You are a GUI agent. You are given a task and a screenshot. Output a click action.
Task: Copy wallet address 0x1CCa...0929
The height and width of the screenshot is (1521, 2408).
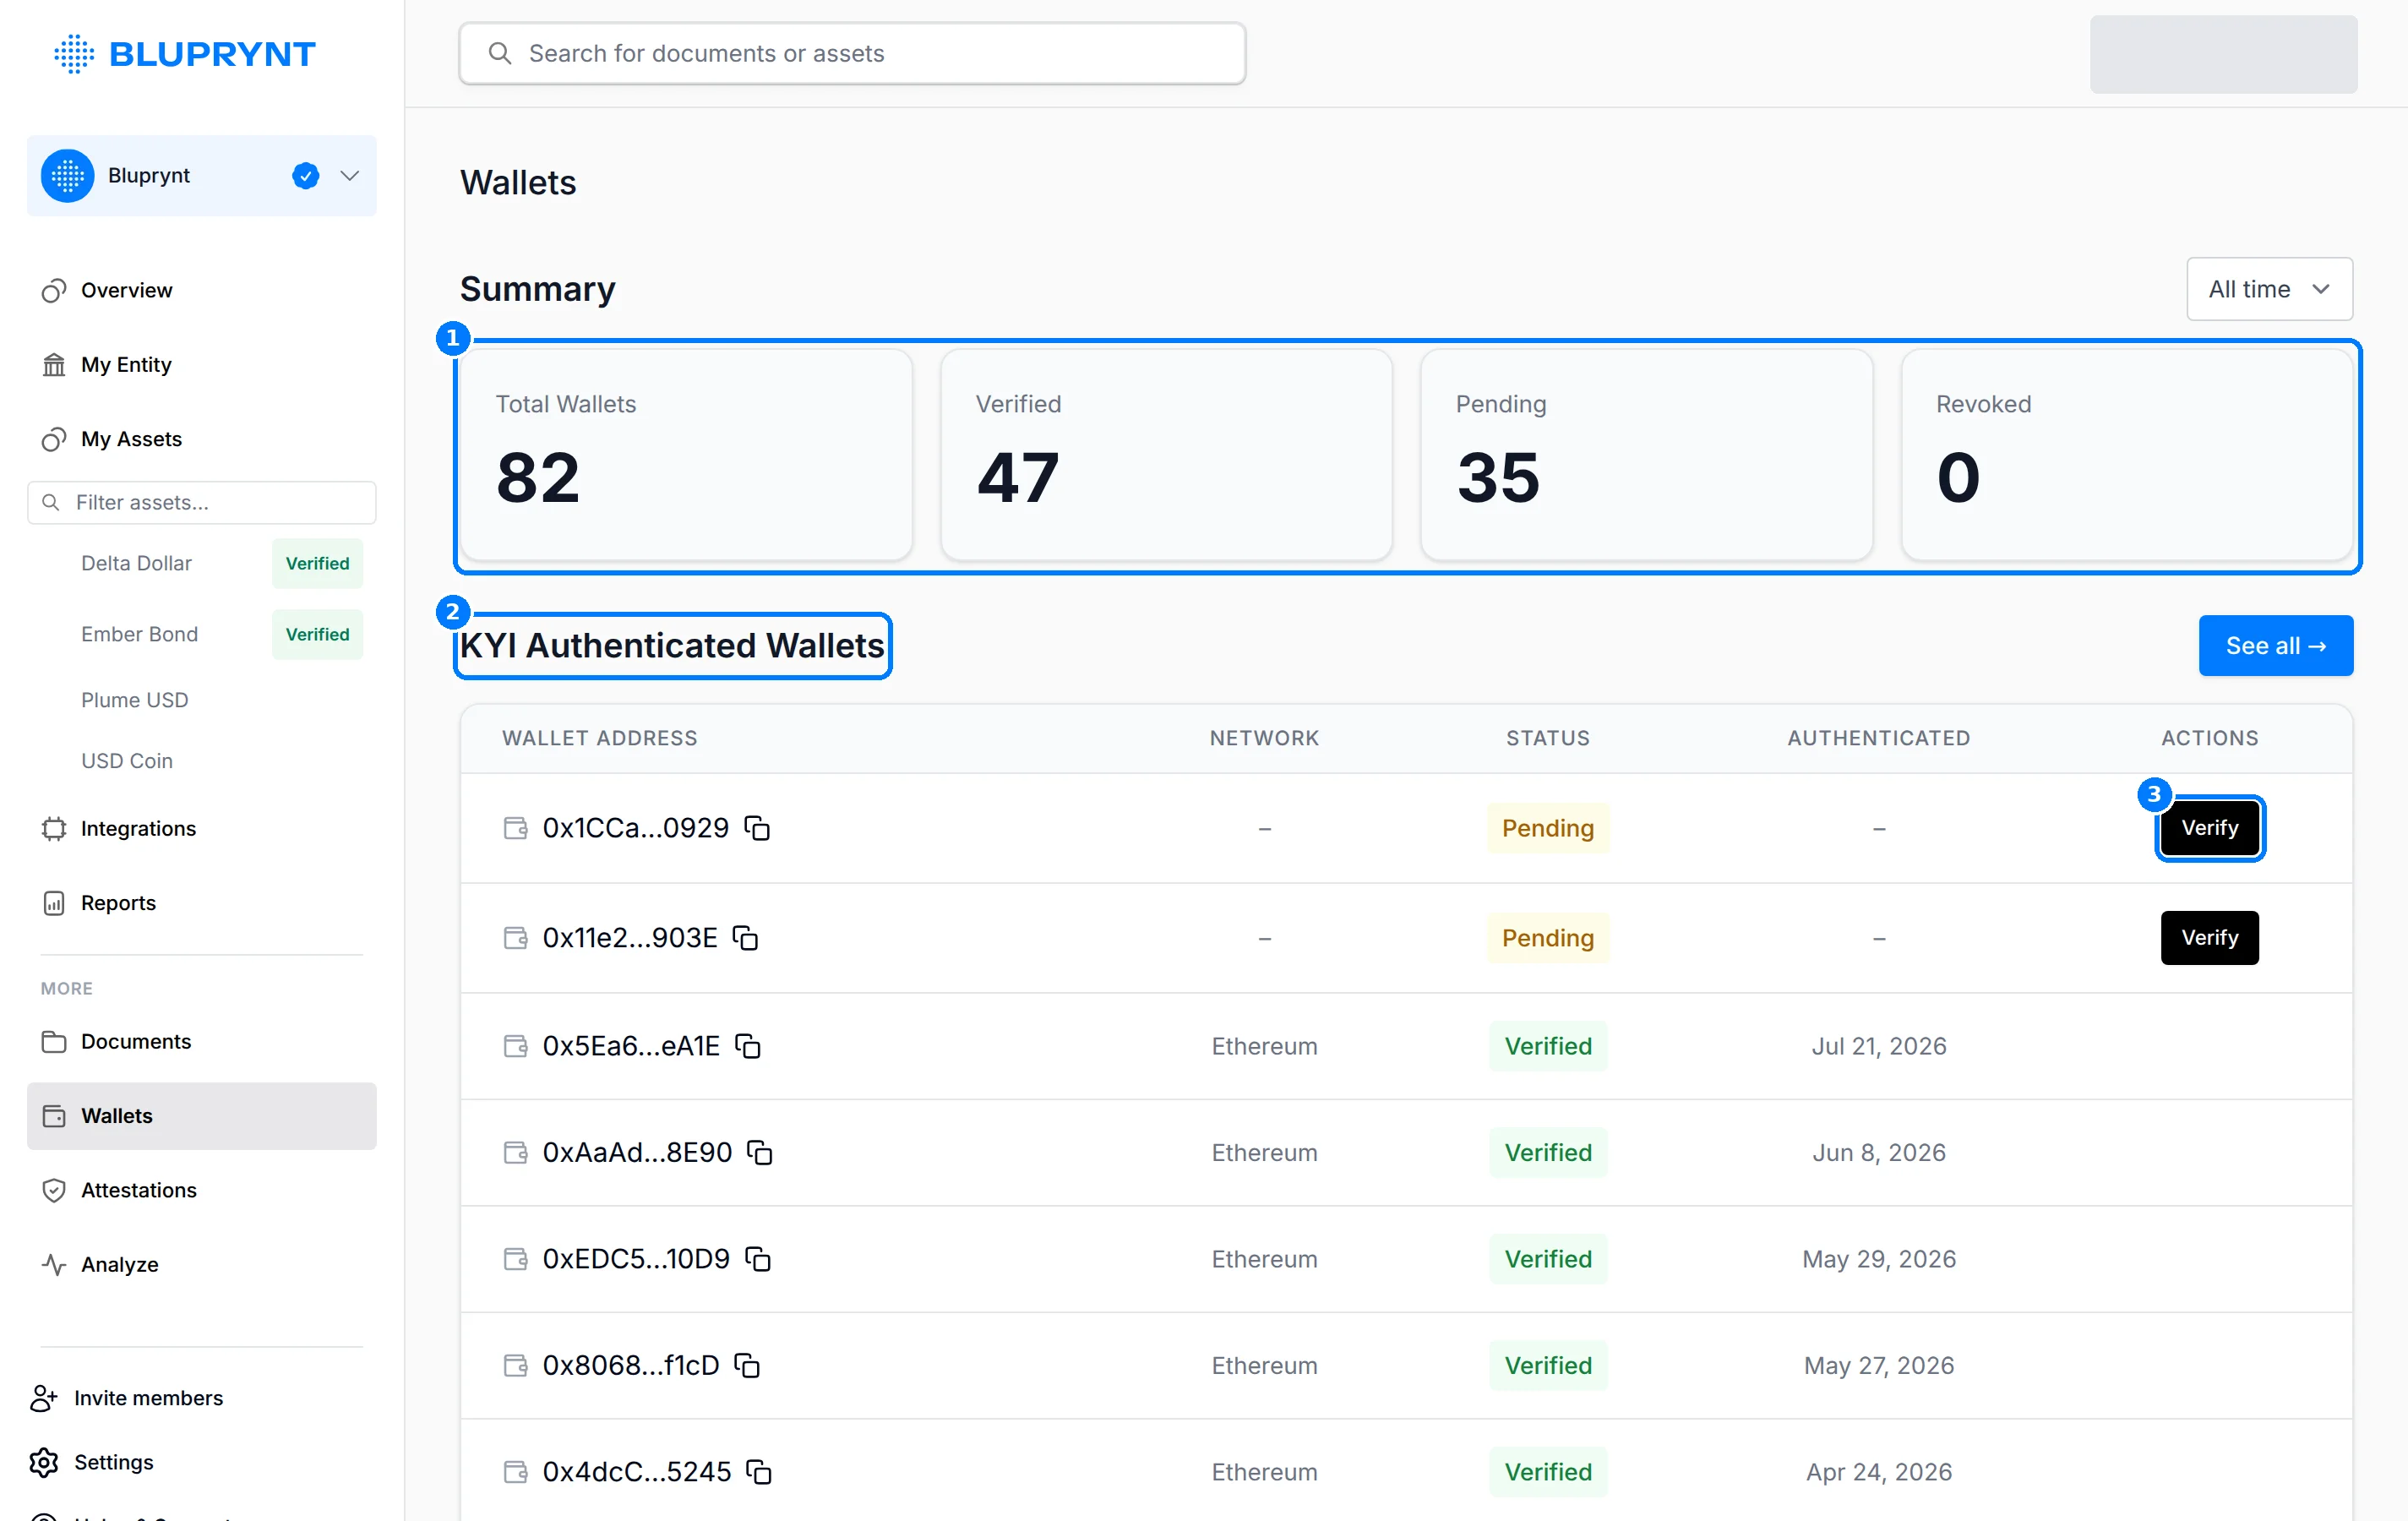[x=757, y=828]
